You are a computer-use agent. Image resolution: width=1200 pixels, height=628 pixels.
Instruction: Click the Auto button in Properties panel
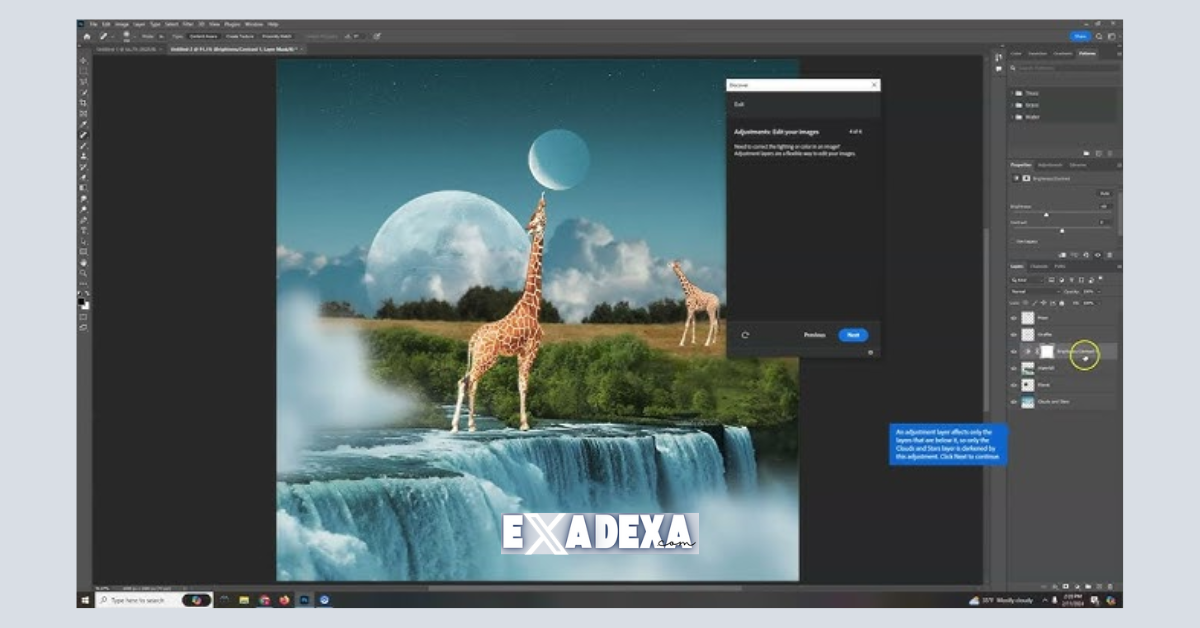1105,194
